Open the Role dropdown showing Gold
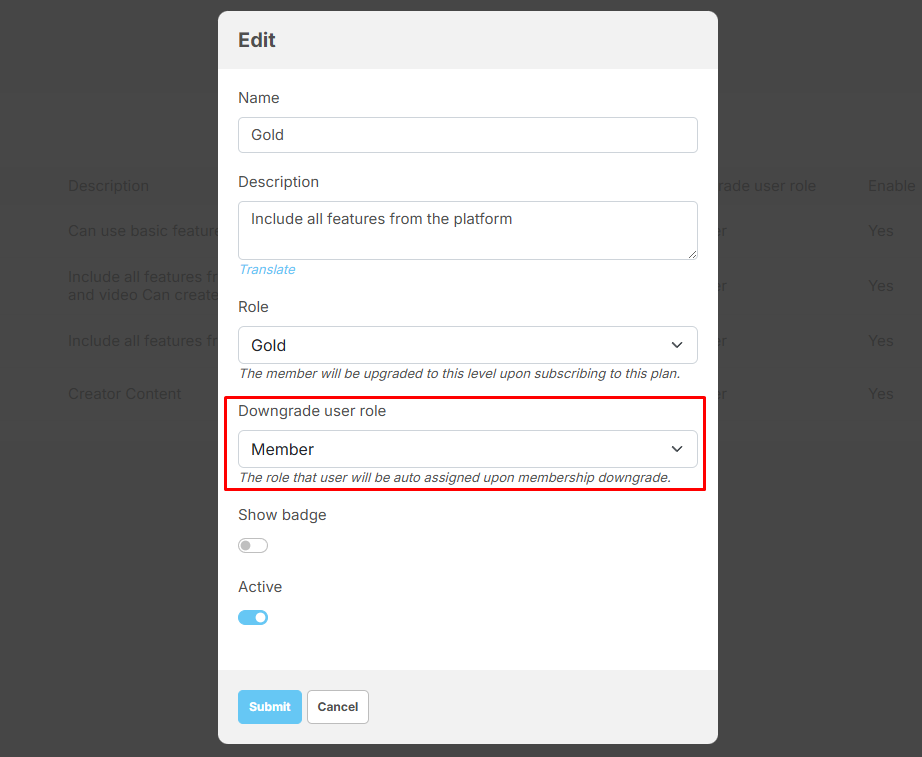 [467, 345]
